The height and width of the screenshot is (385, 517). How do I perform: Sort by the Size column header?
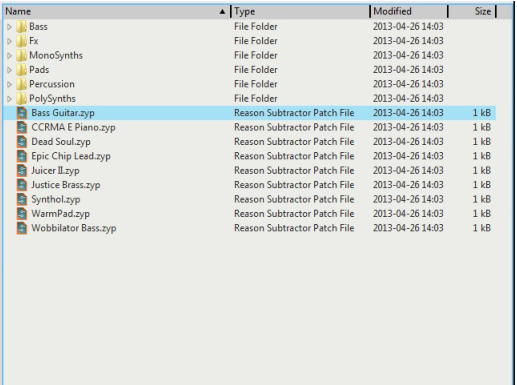click(472, 11)
